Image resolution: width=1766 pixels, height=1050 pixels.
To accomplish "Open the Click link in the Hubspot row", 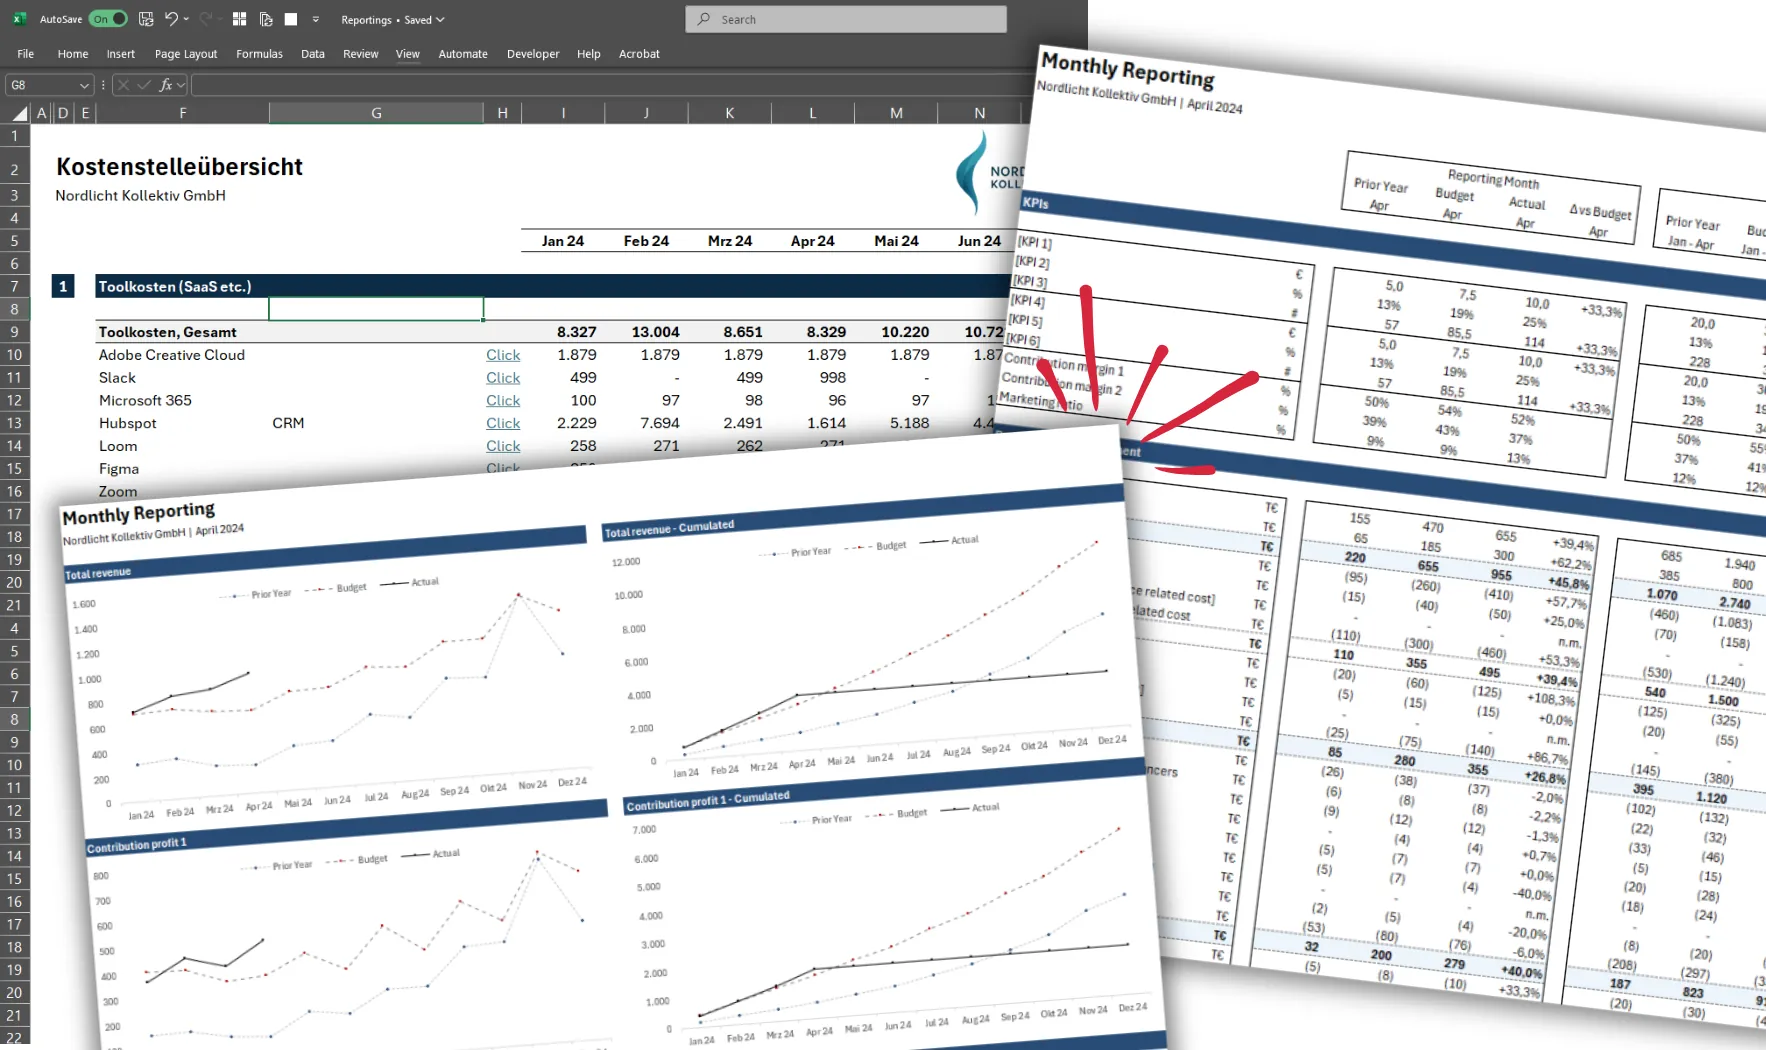I will (503, 423).
